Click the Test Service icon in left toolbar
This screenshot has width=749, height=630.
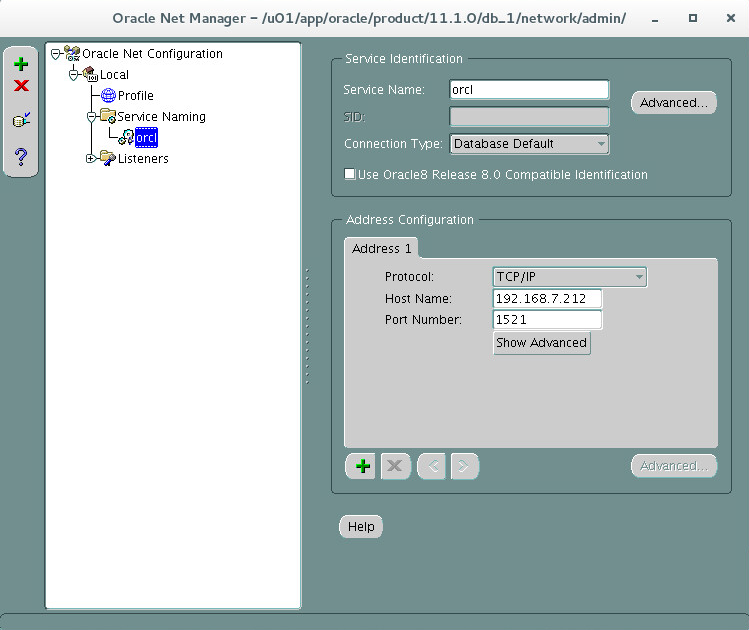21,119
